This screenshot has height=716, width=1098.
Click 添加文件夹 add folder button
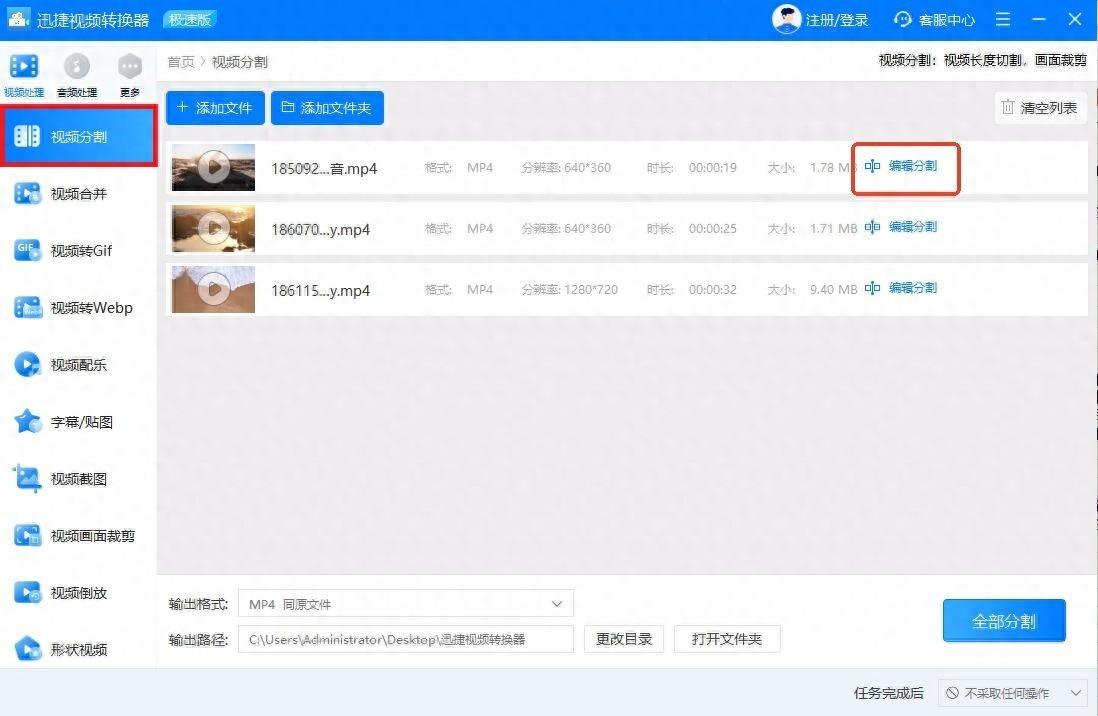coord(327,108)
